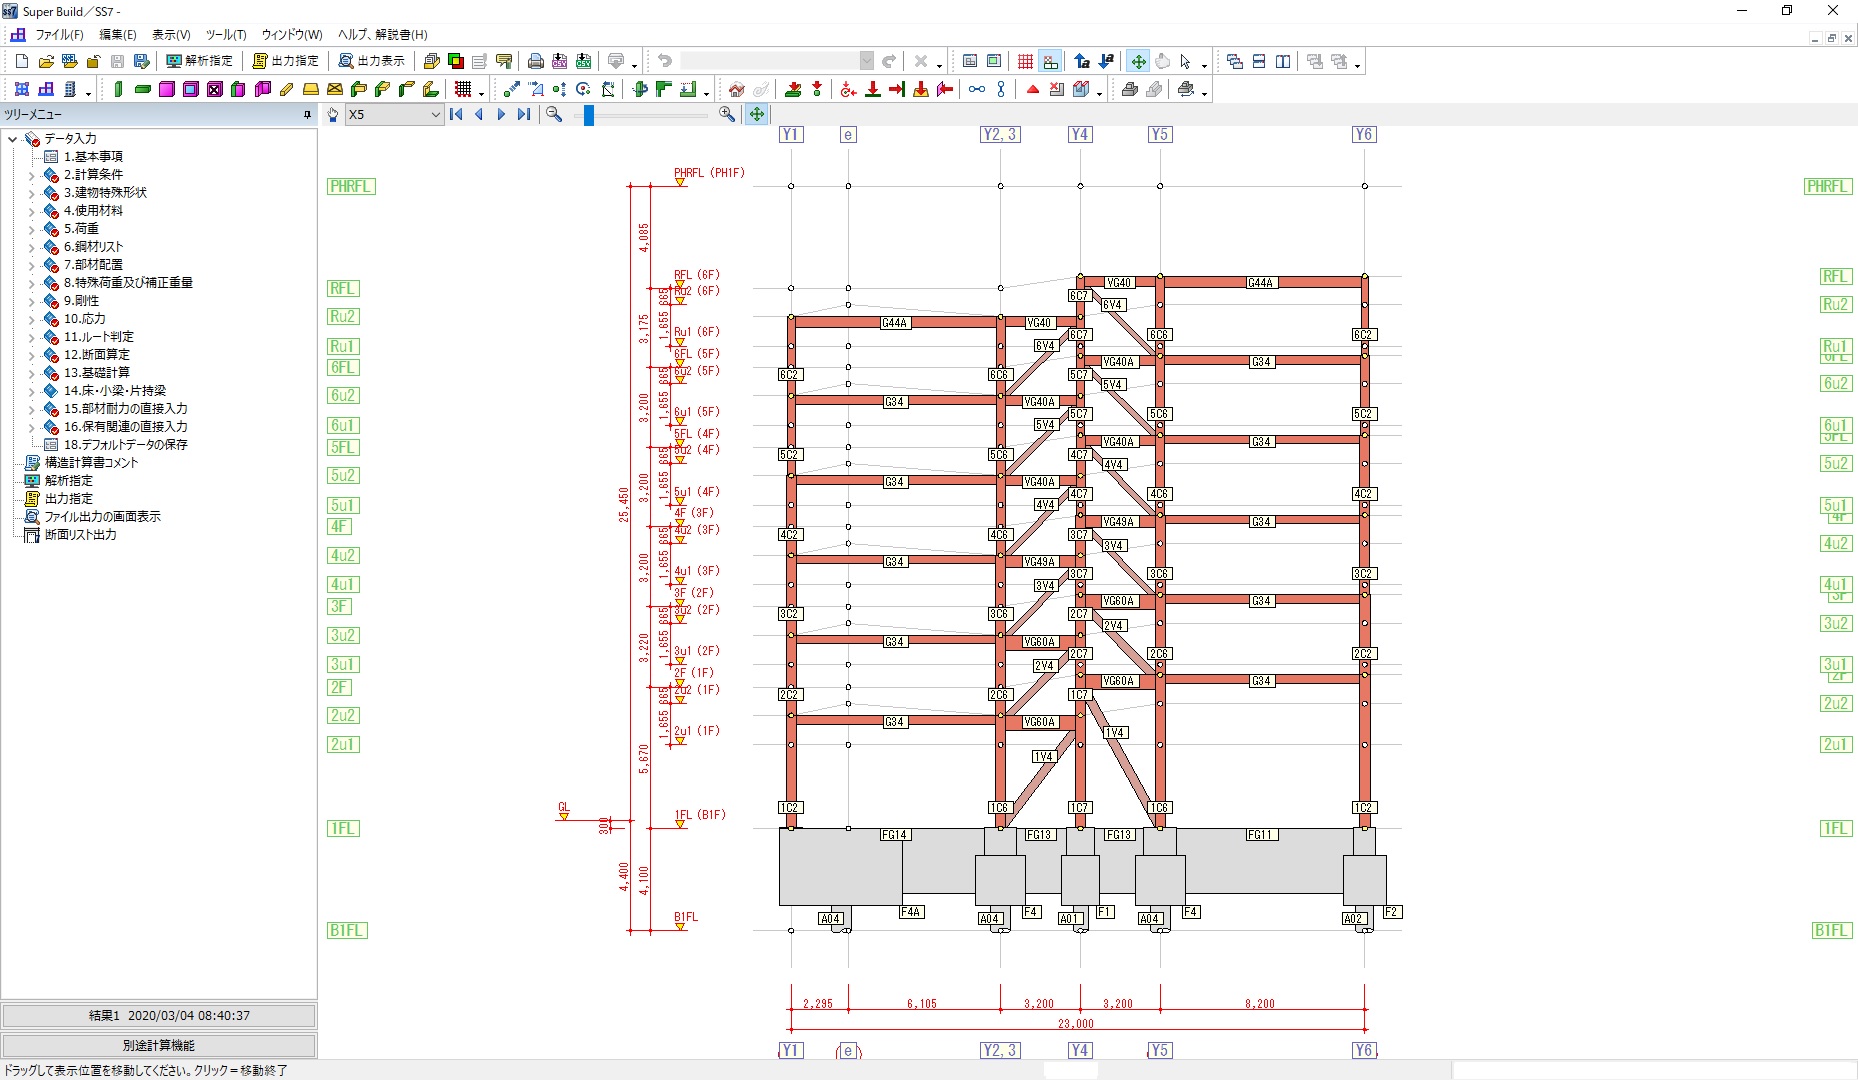Screen dimensions: 1858x1080
Task: Open the X5 frame dropdown
Action: coord(435,115)
